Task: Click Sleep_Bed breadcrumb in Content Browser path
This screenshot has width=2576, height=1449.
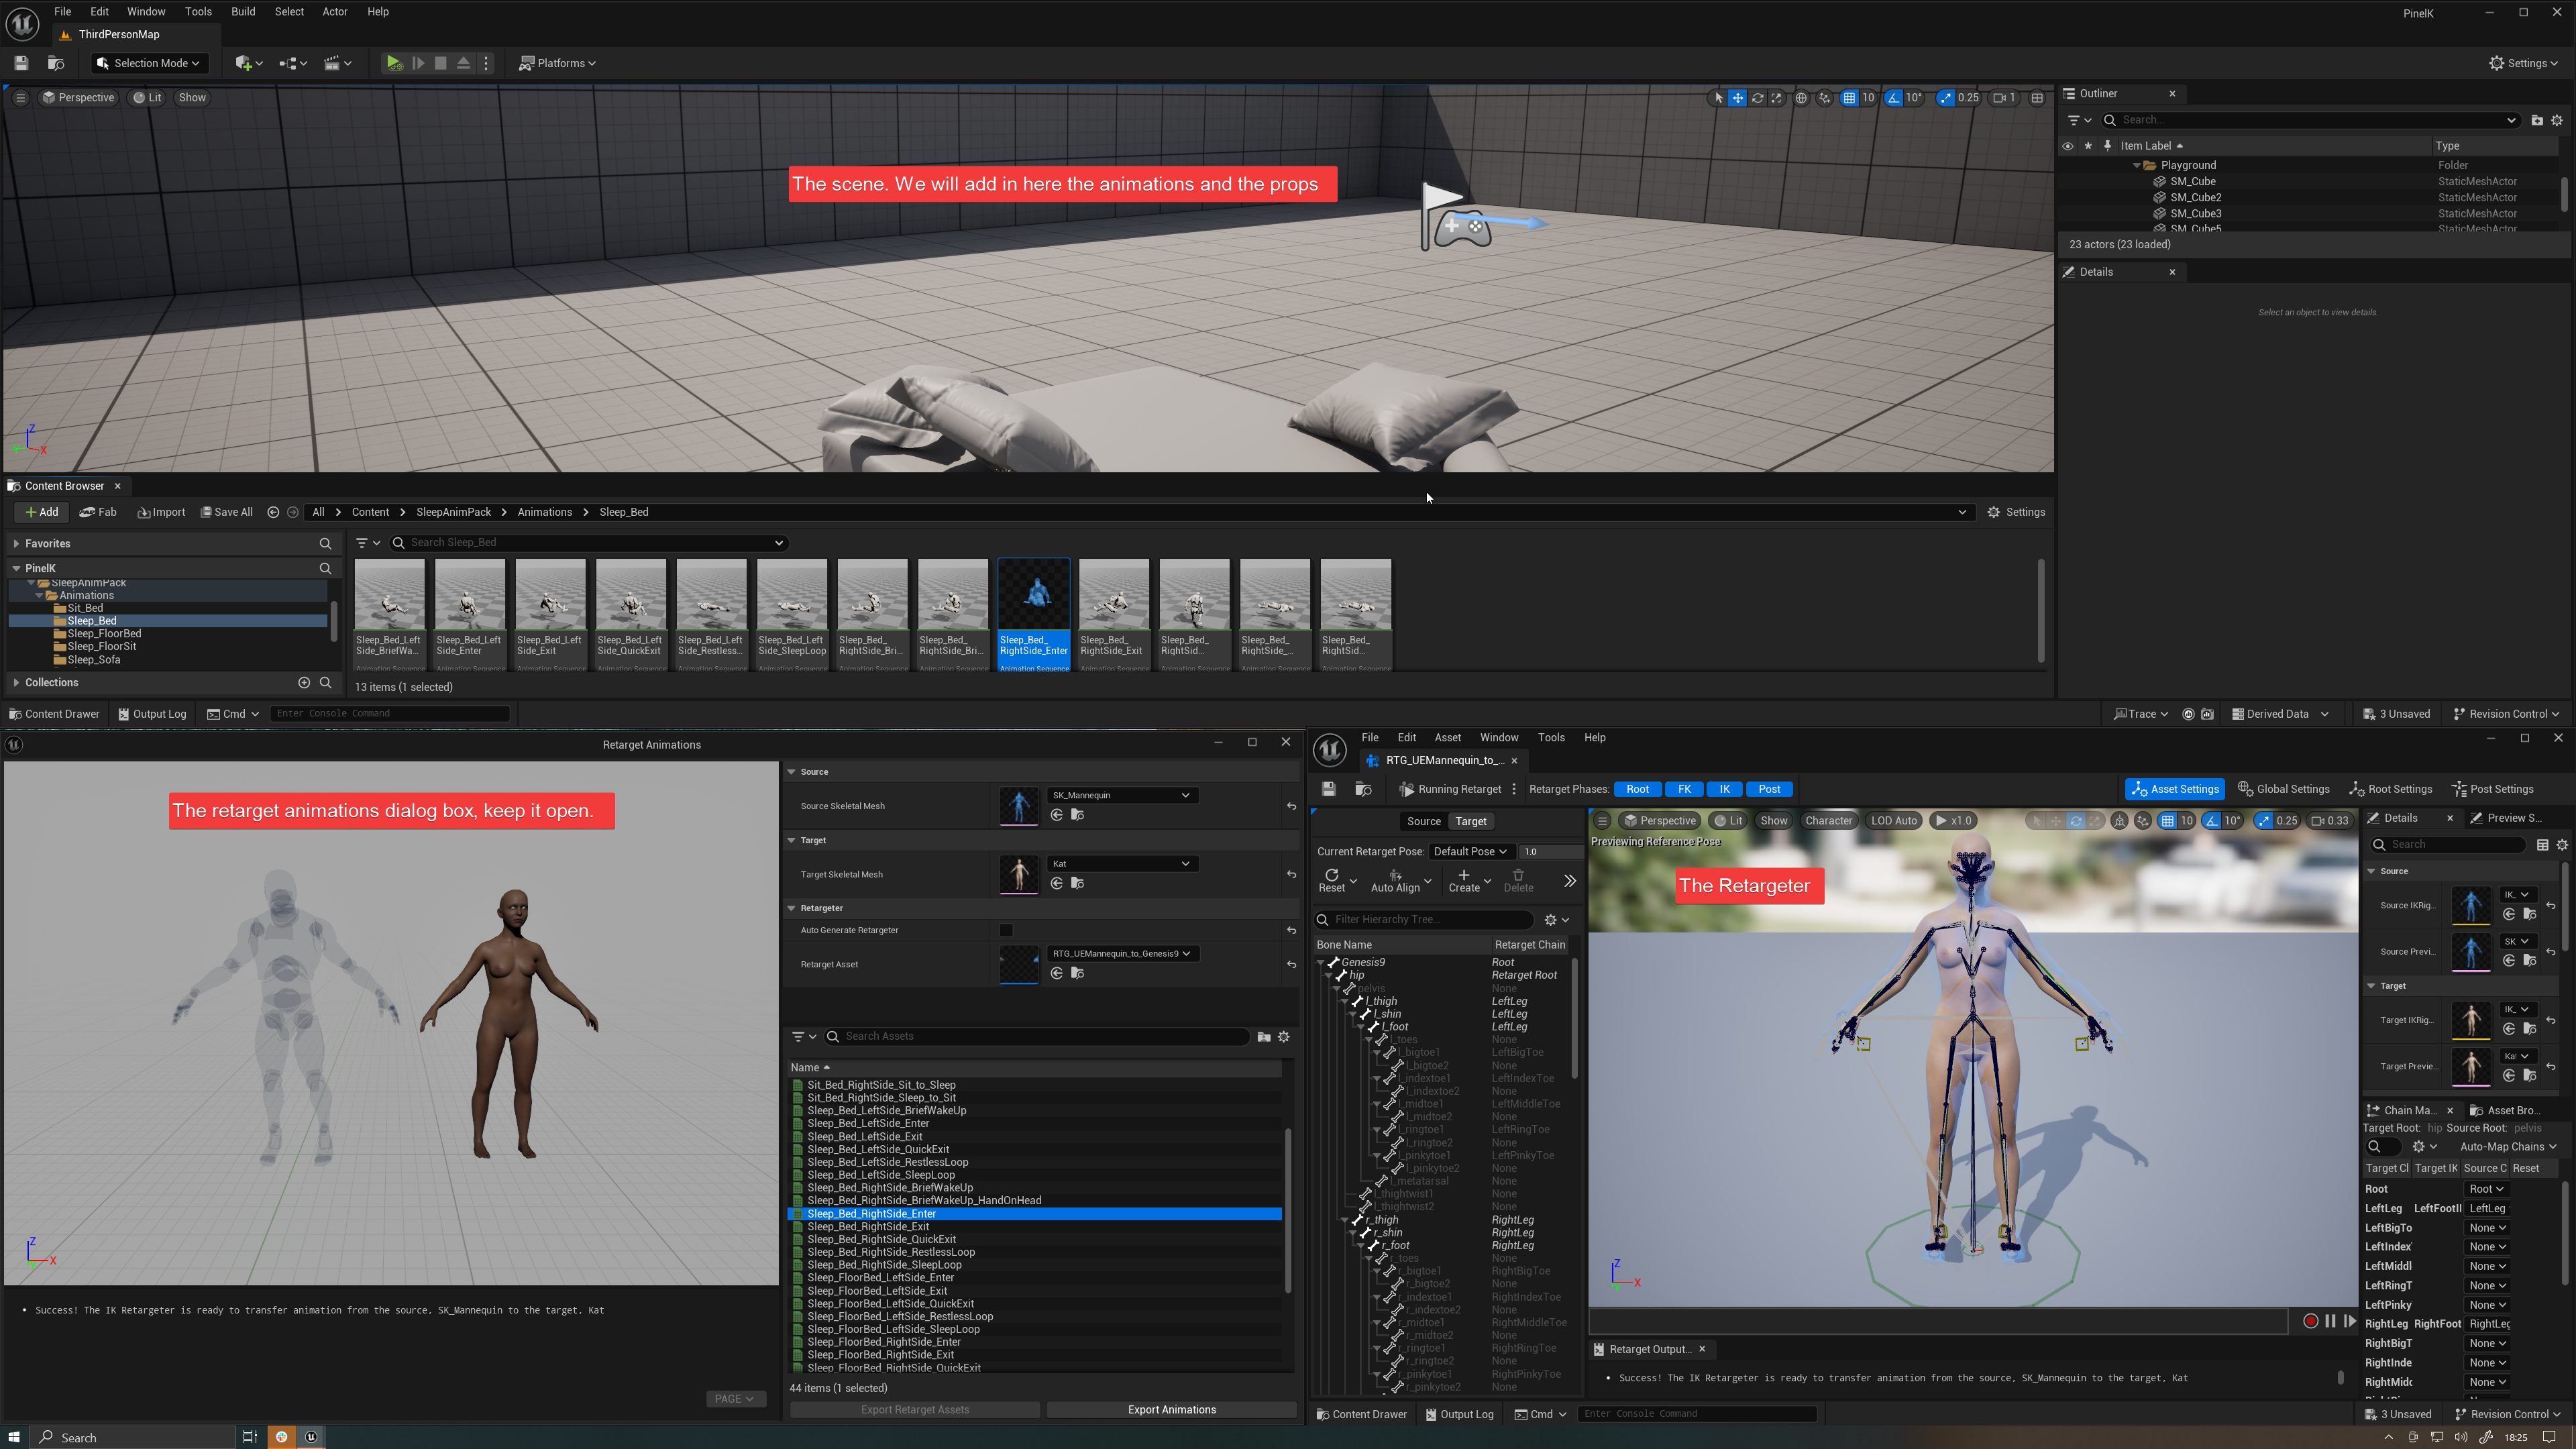Action: tap(624, 512)
